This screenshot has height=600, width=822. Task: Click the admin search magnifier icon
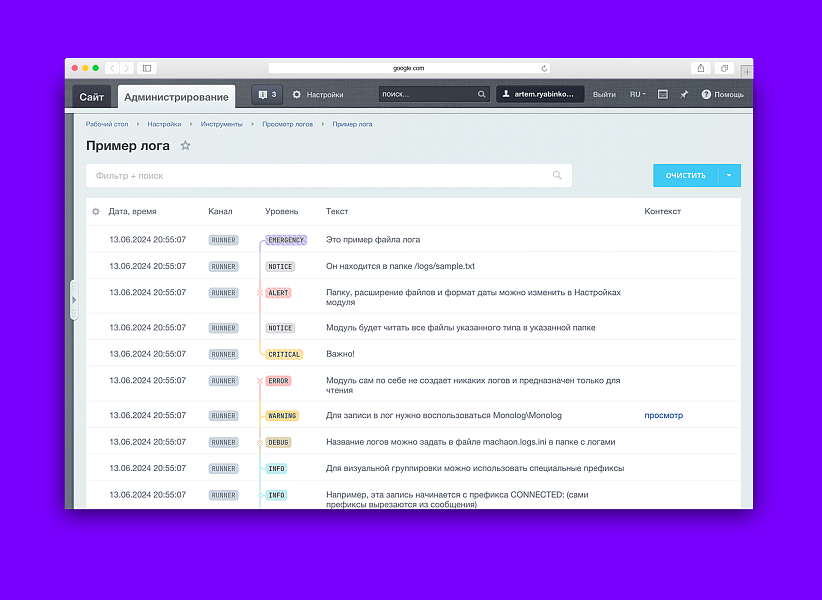481,94
